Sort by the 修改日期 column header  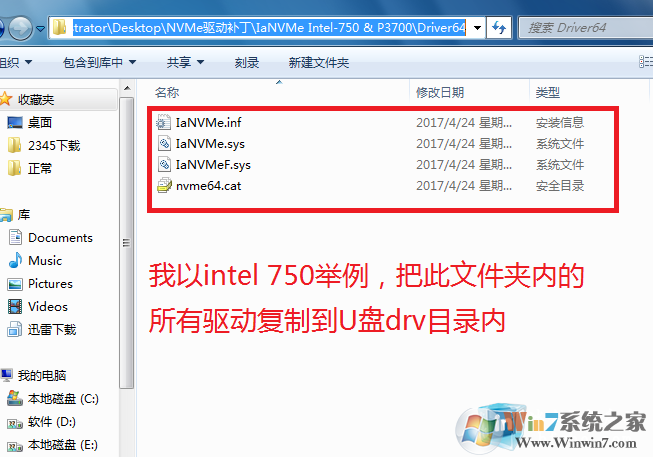click(440, 92)
